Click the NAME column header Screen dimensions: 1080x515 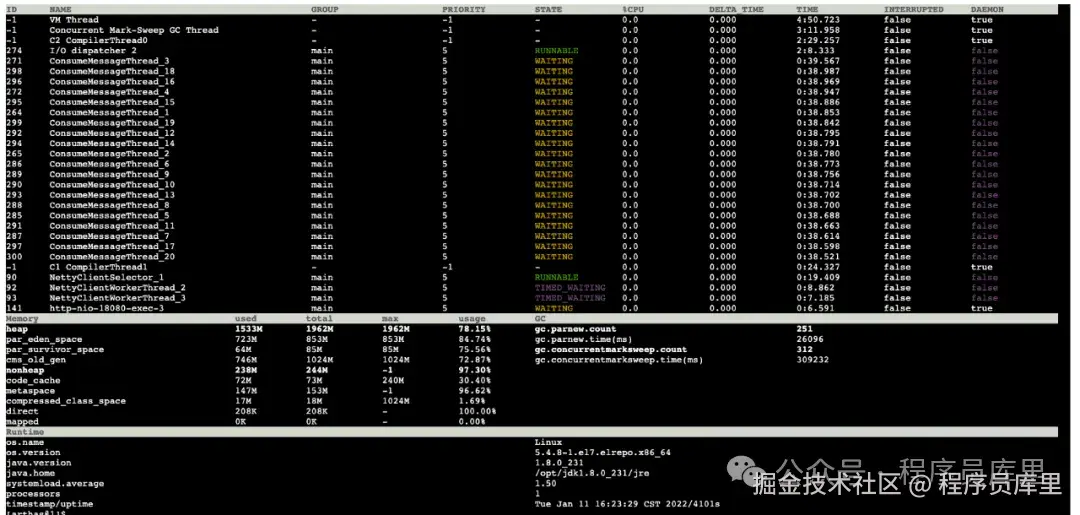pos(61,10)
